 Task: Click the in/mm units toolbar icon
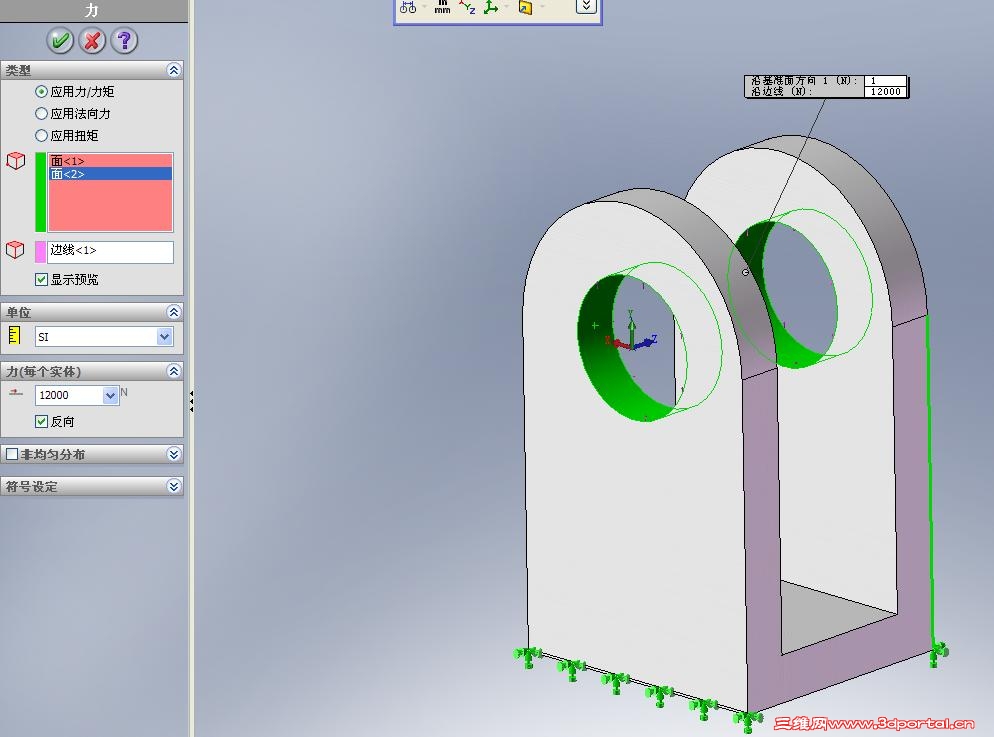click(442, 7)
